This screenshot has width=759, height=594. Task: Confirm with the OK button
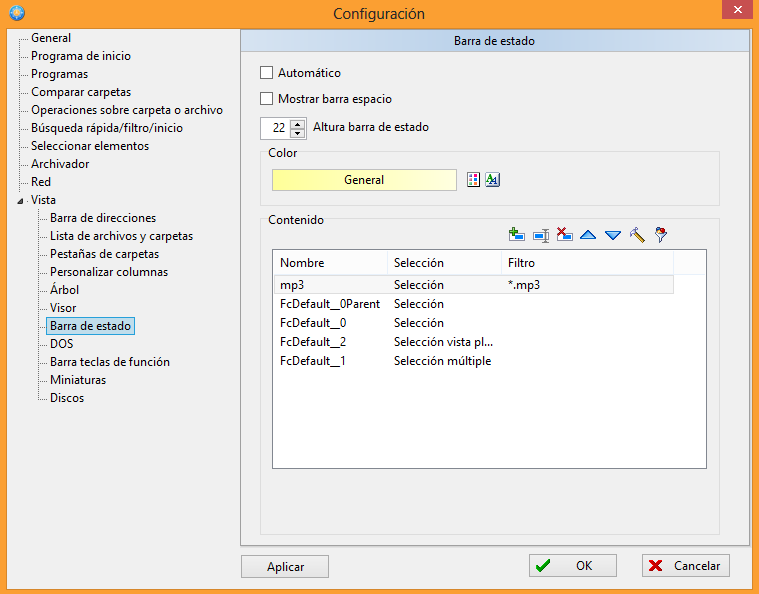[x=573, y=565]
